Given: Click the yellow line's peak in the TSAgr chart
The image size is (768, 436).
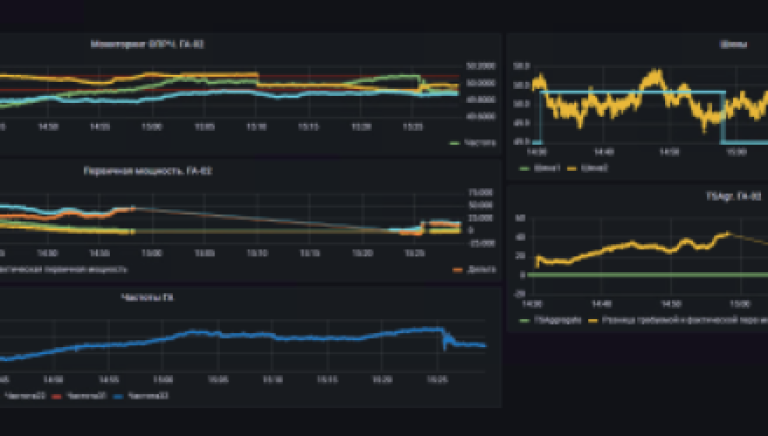Looking at the screenshot, I should coord(727,233).
